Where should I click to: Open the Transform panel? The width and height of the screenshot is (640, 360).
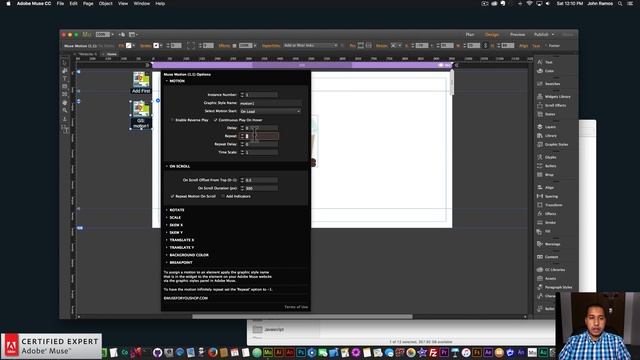coord(549,205)
